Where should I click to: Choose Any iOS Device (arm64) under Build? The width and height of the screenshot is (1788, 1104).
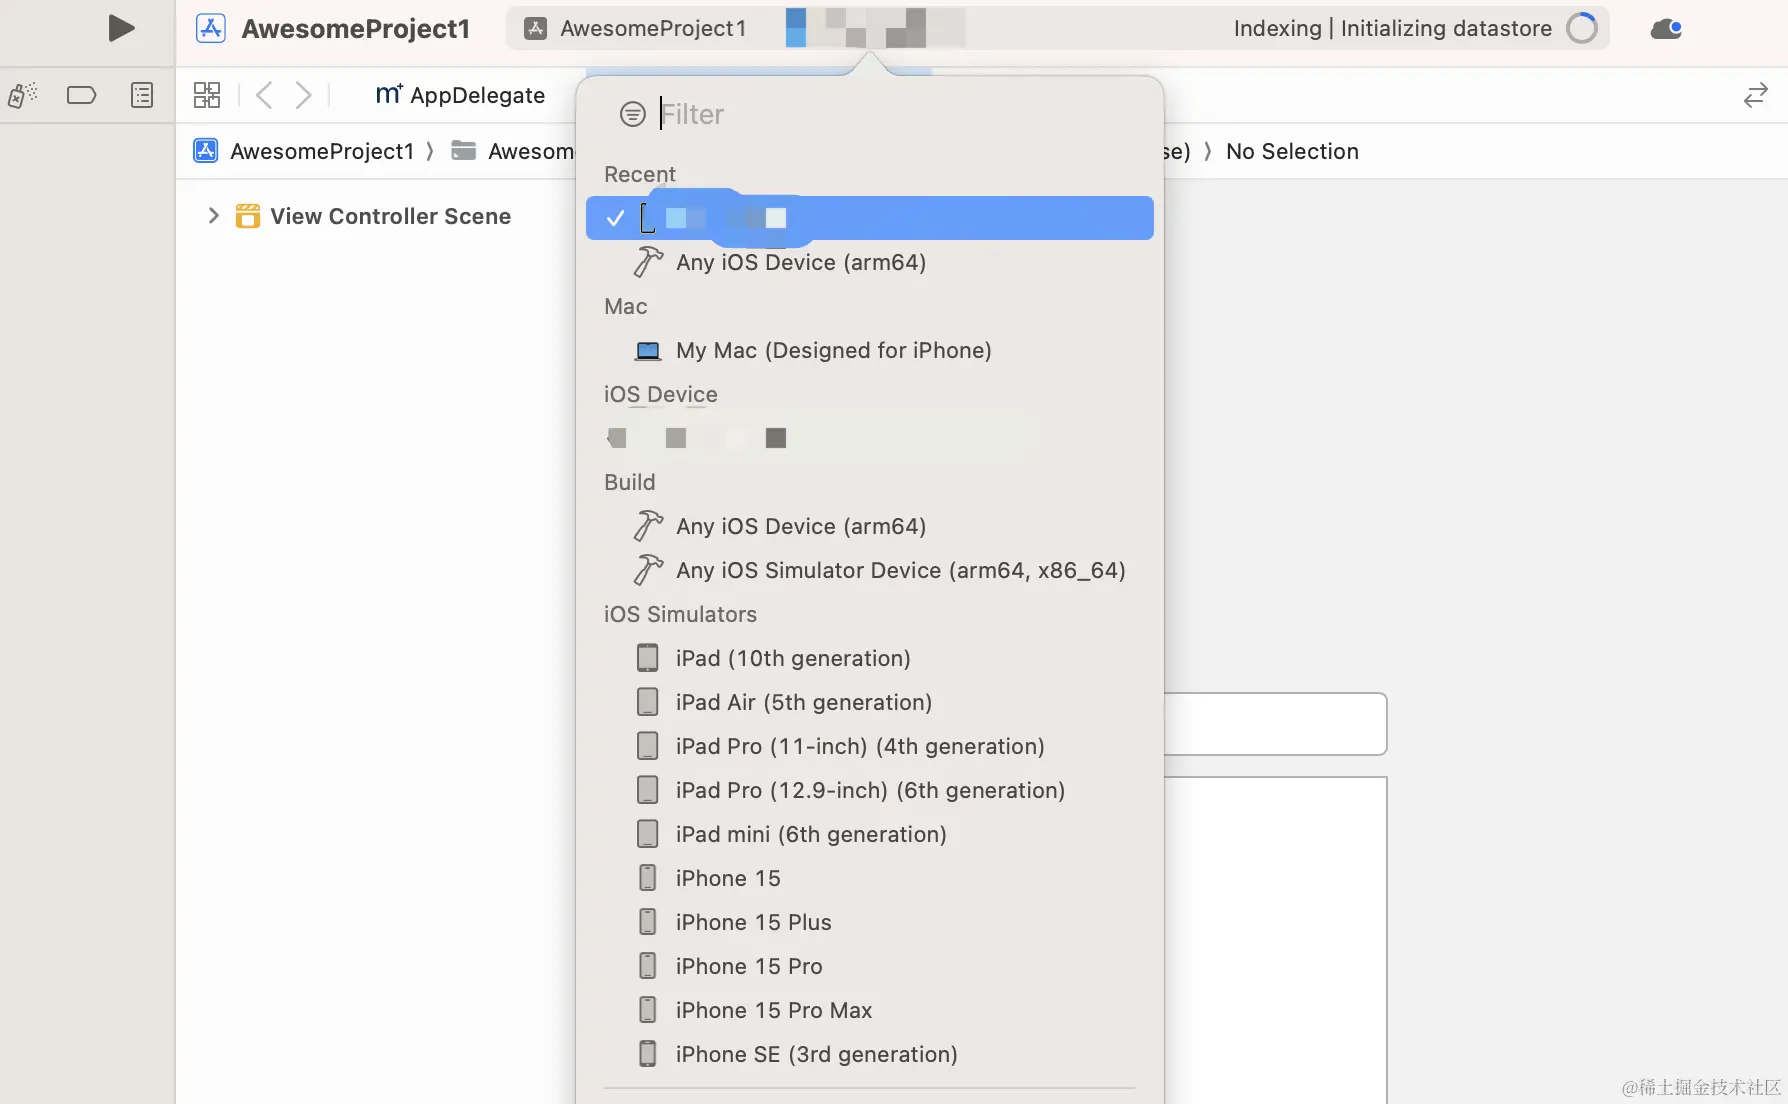point(869,526)
